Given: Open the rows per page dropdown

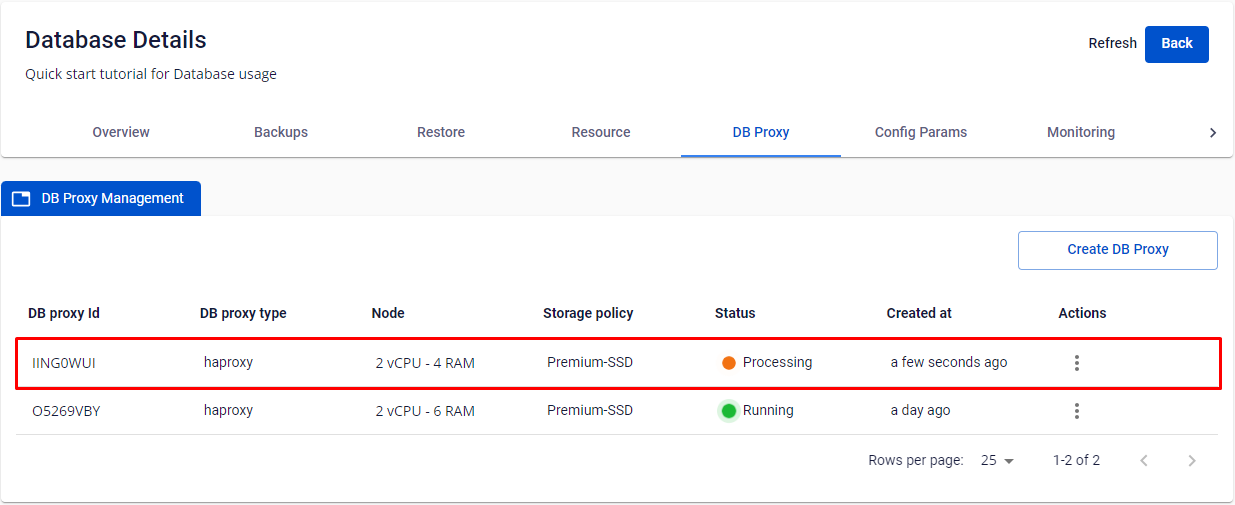Looking at the screenshot, I should tap(997, 461).
